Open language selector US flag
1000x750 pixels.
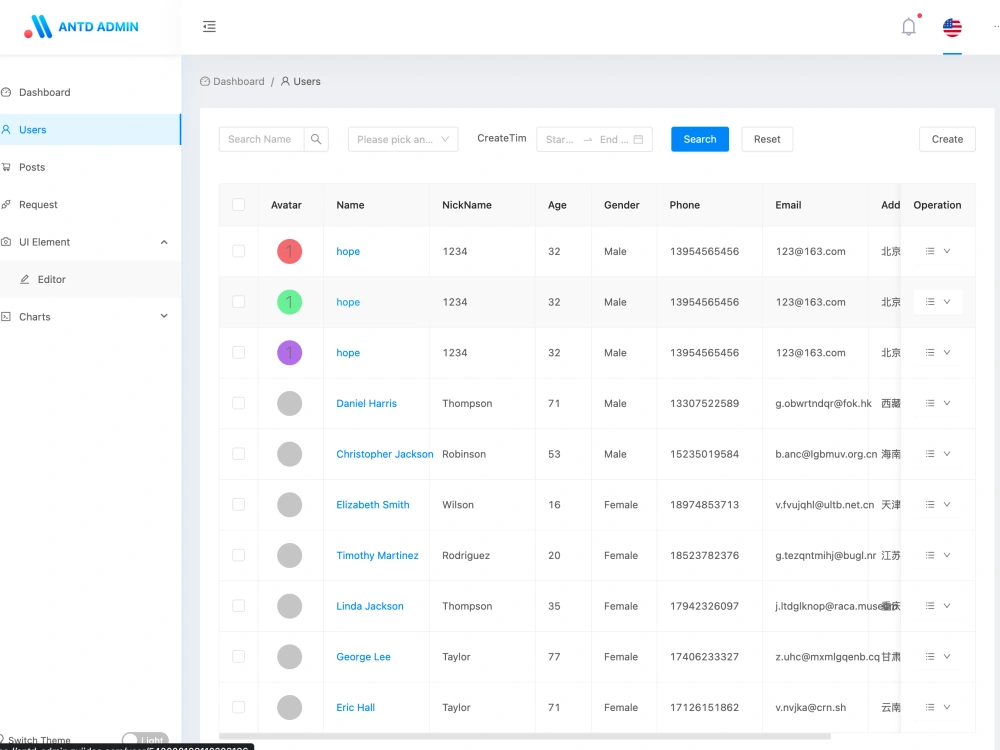click(x=952, y=27)
